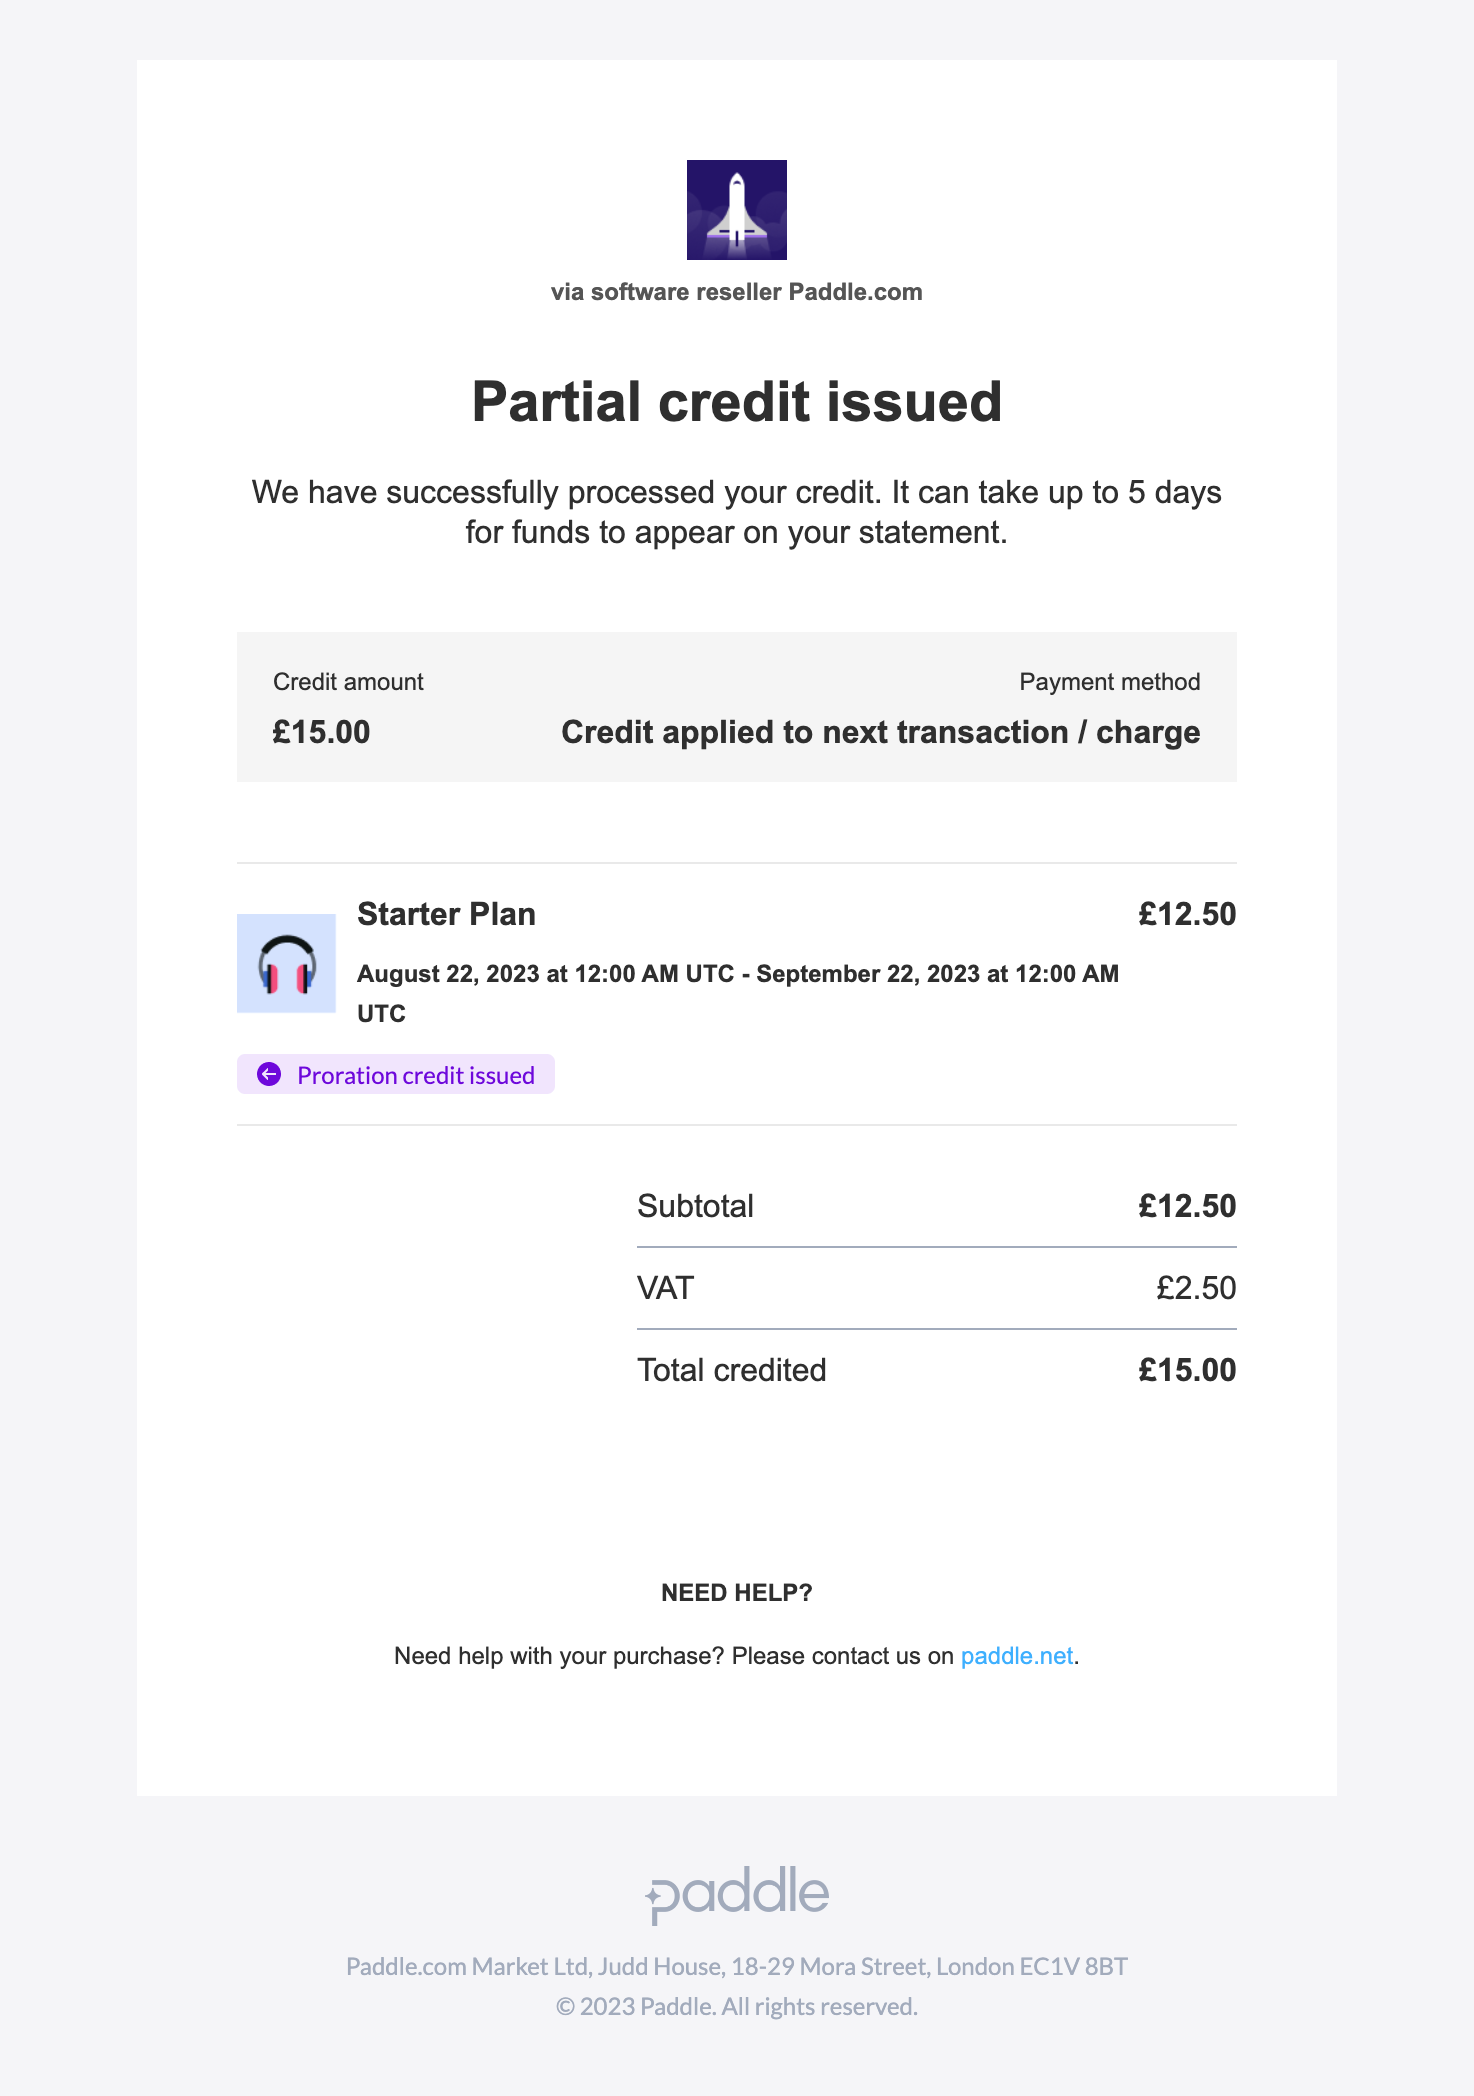This screenshot has height=2096, width=1474.
Task: Open the paddle.net help link
Action: (x=1016, y=1656)
